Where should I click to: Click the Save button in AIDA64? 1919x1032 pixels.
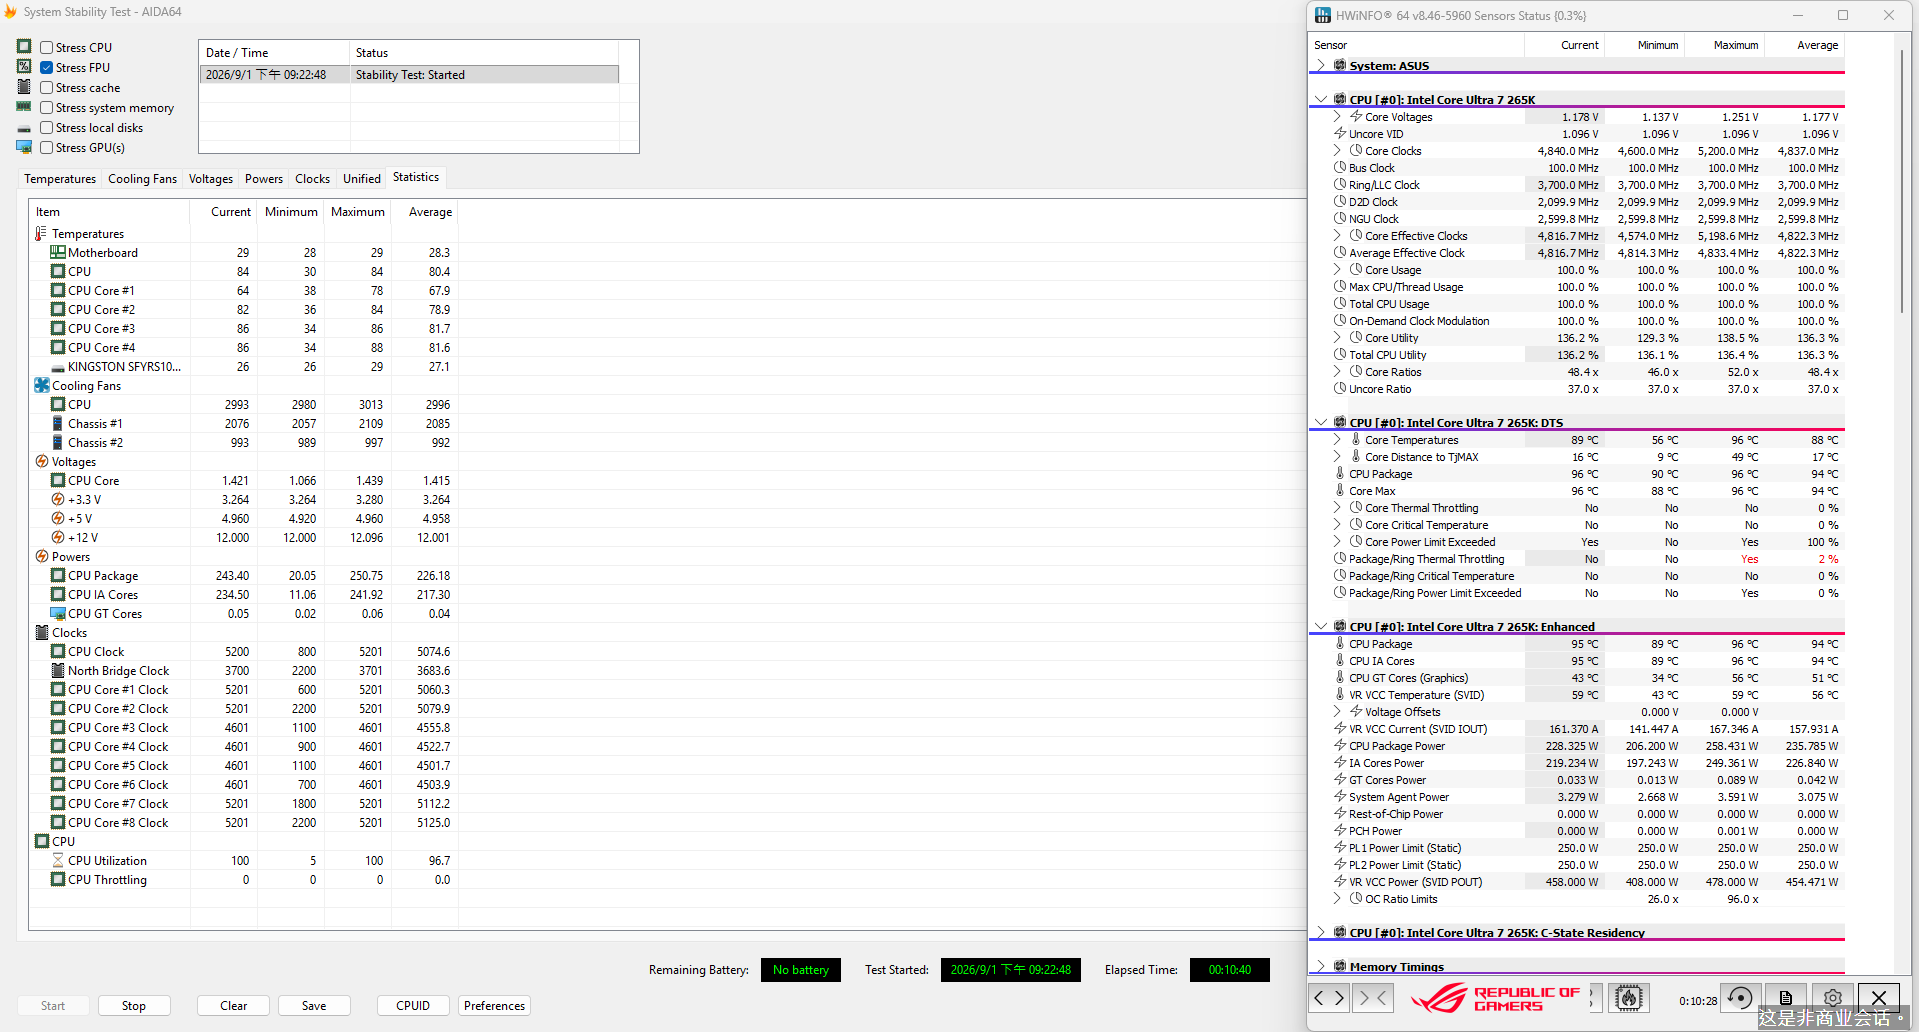click(x=314, y=1006)
